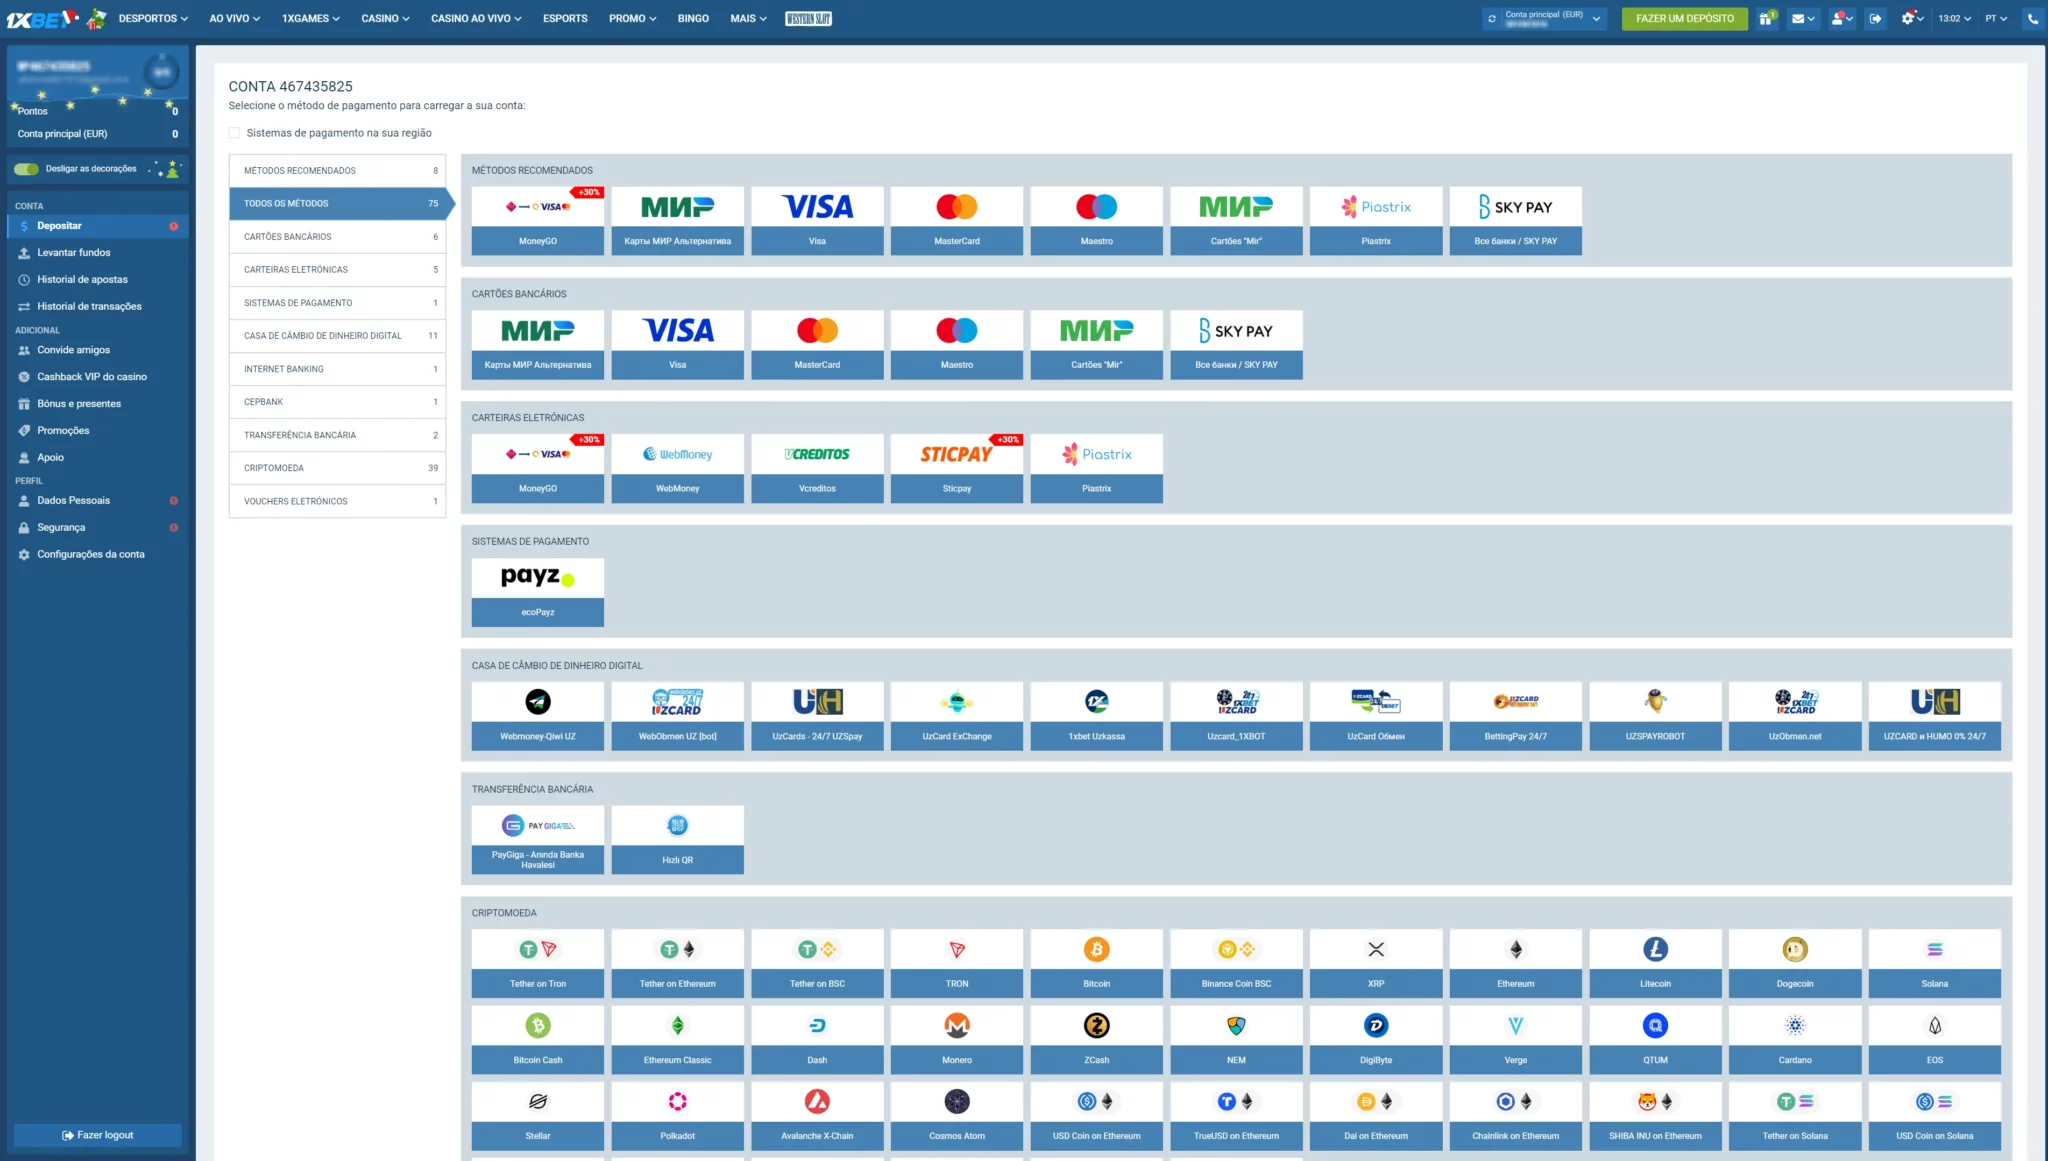Select MasterCard under Cartões Bancários
The width and height of the screenshot is (2048, 1161).
[817, 345]
